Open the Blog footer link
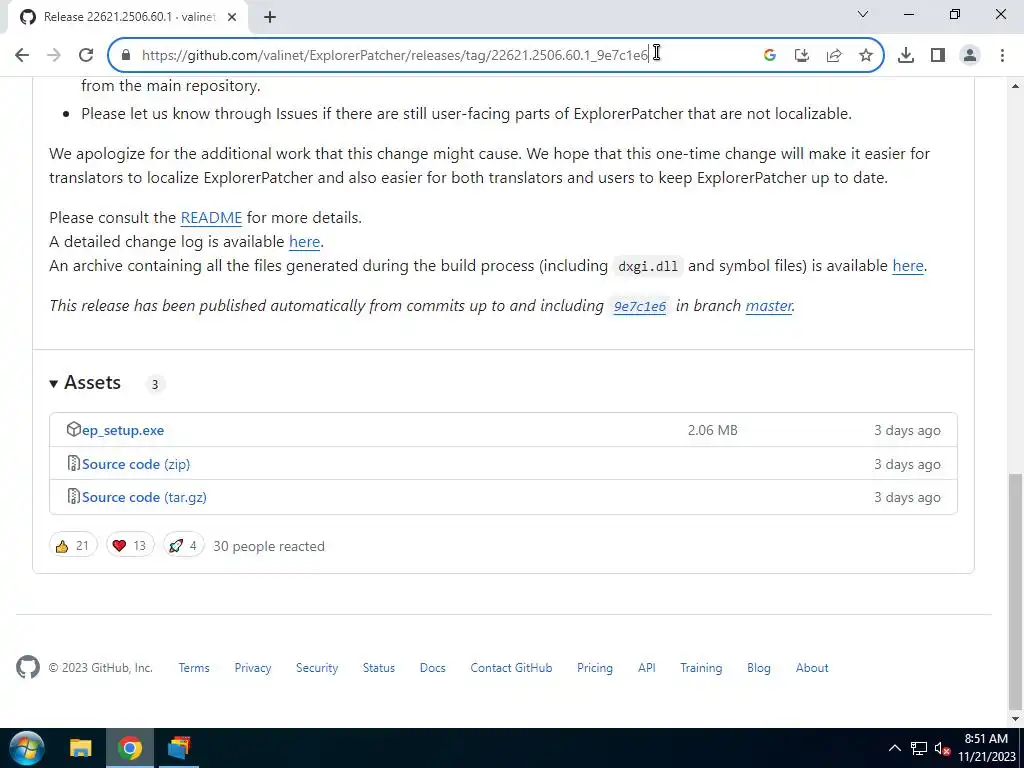Screen dimensions: 1024x768 pyautogui.click(x=758, y=668)
